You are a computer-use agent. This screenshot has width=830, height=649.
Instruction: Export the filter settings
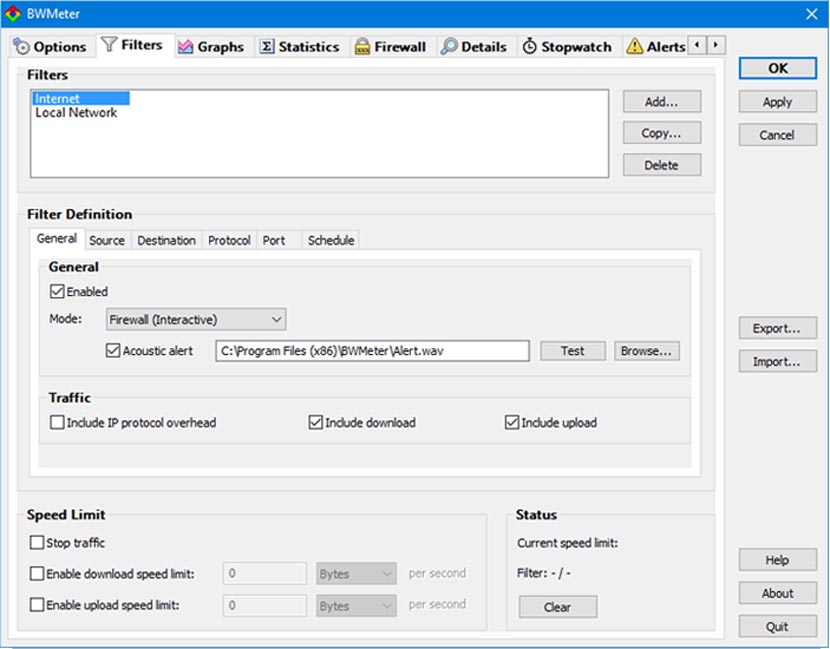[x=777, y=328]
